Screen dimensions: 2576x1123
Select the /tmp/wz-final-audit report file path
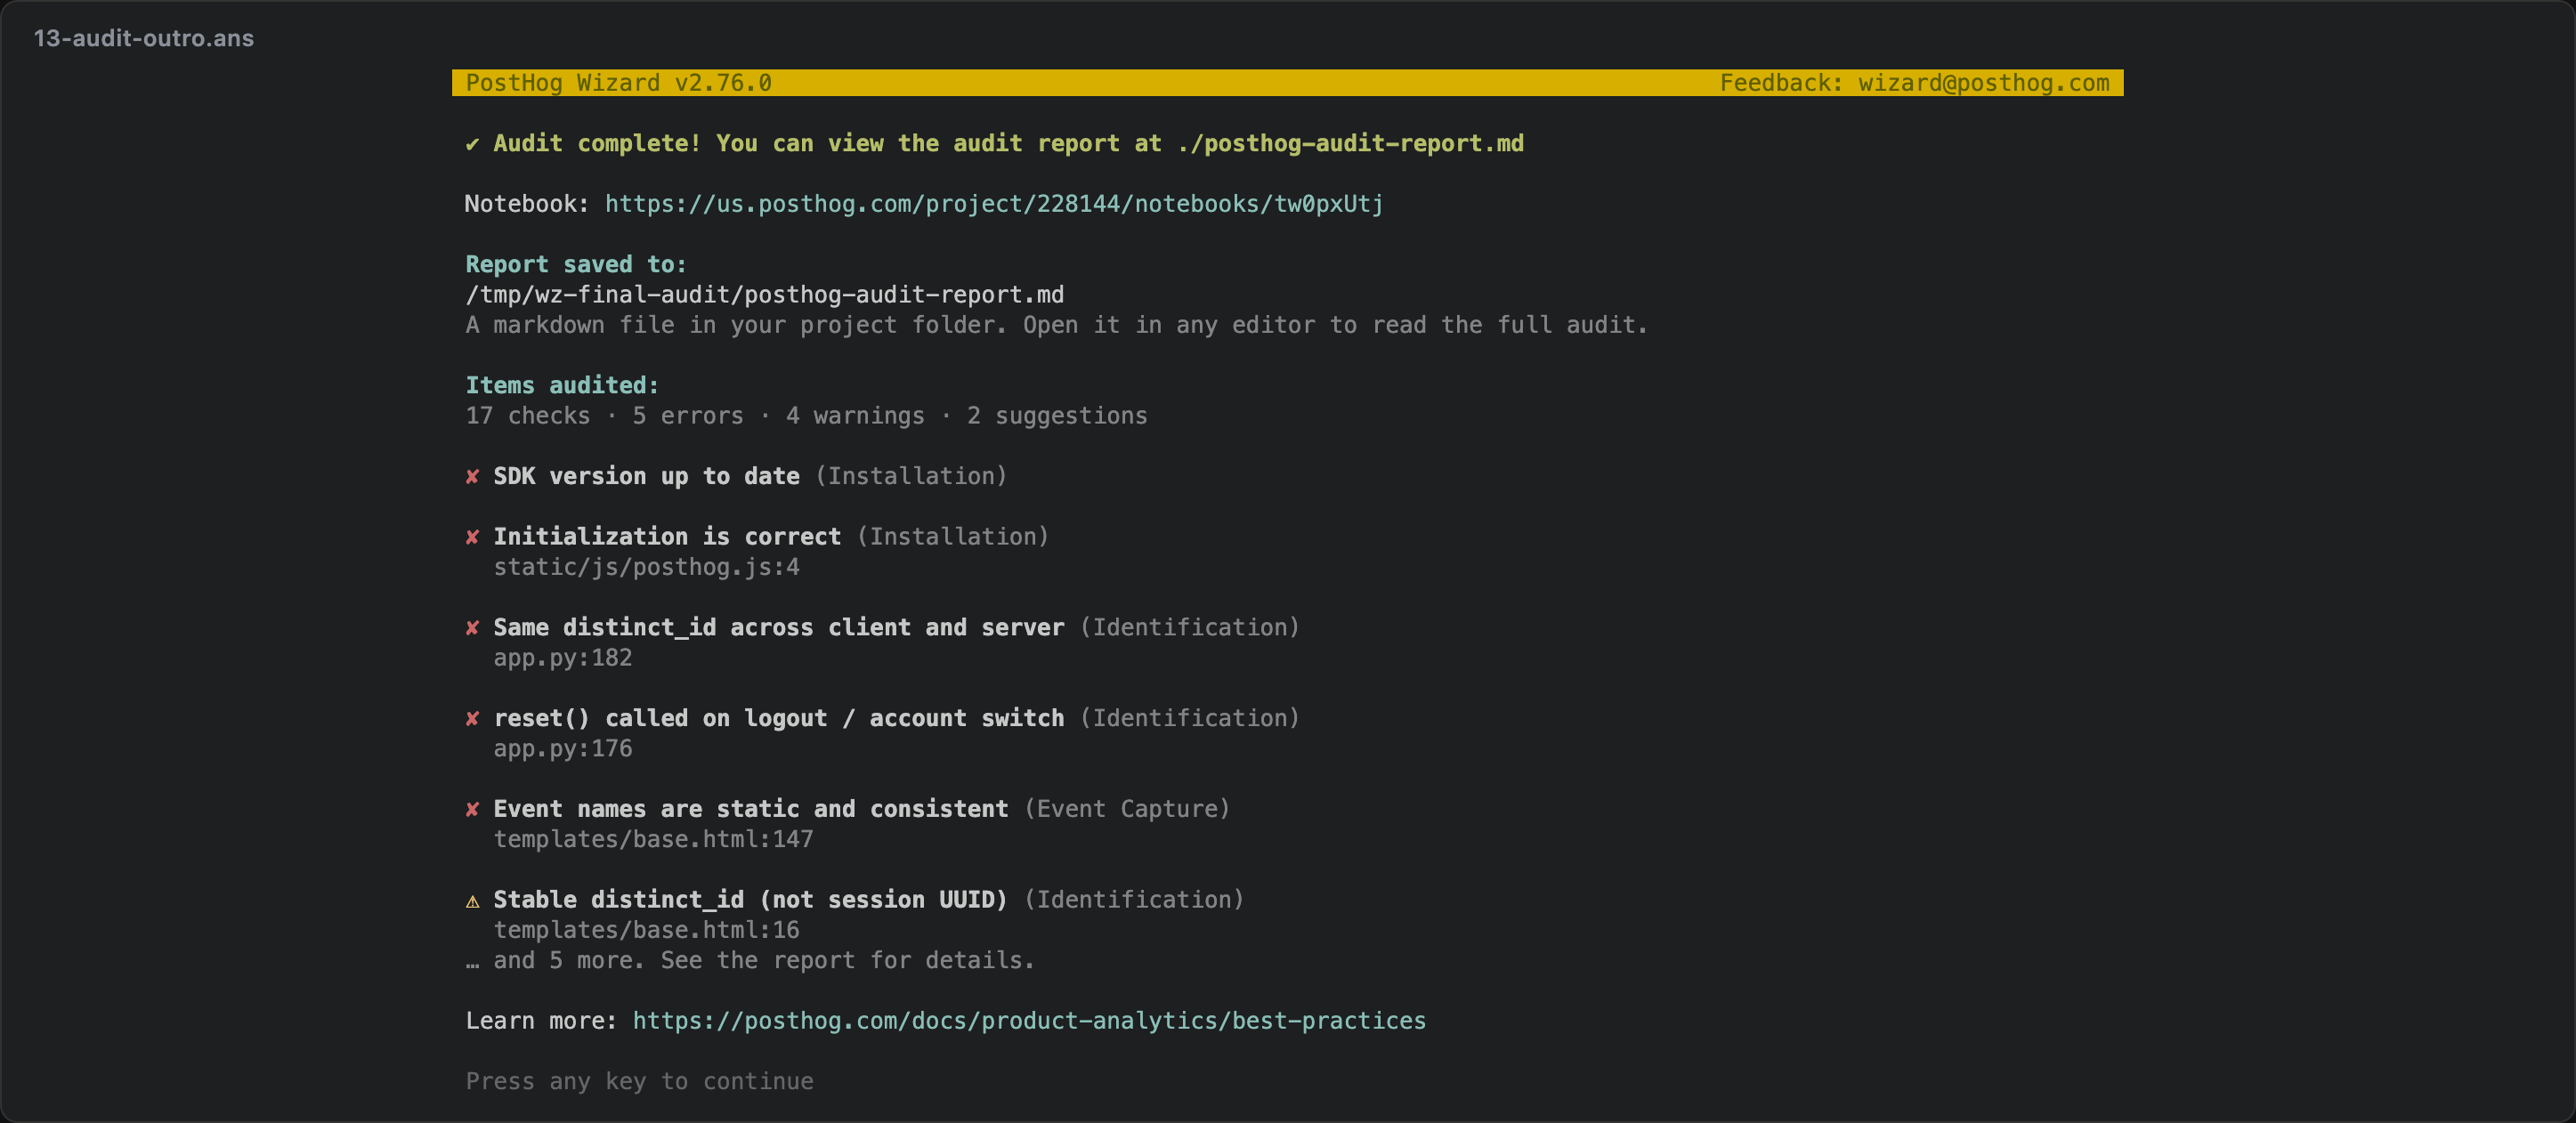(765, 295)
